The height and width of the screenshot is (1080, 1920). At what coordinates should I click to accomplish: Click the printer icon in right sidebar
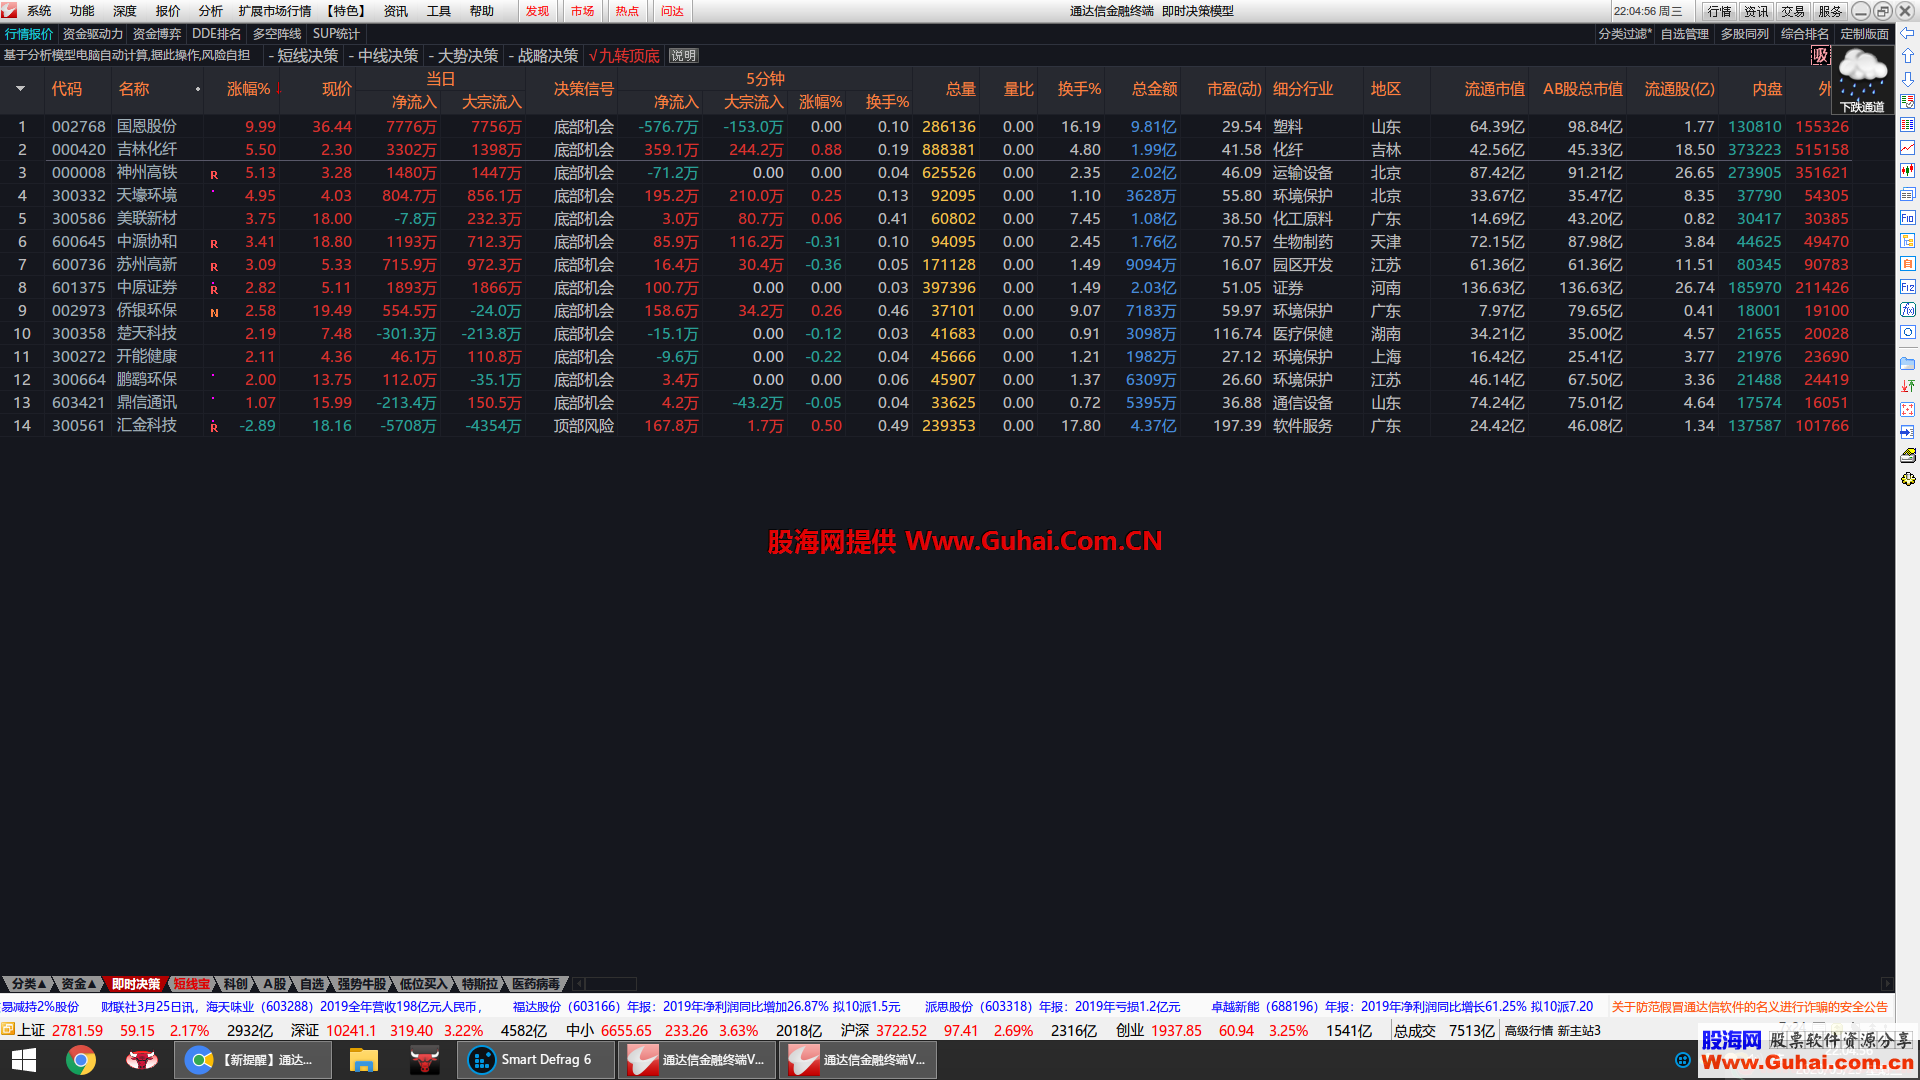click(x=1908, y=456)
